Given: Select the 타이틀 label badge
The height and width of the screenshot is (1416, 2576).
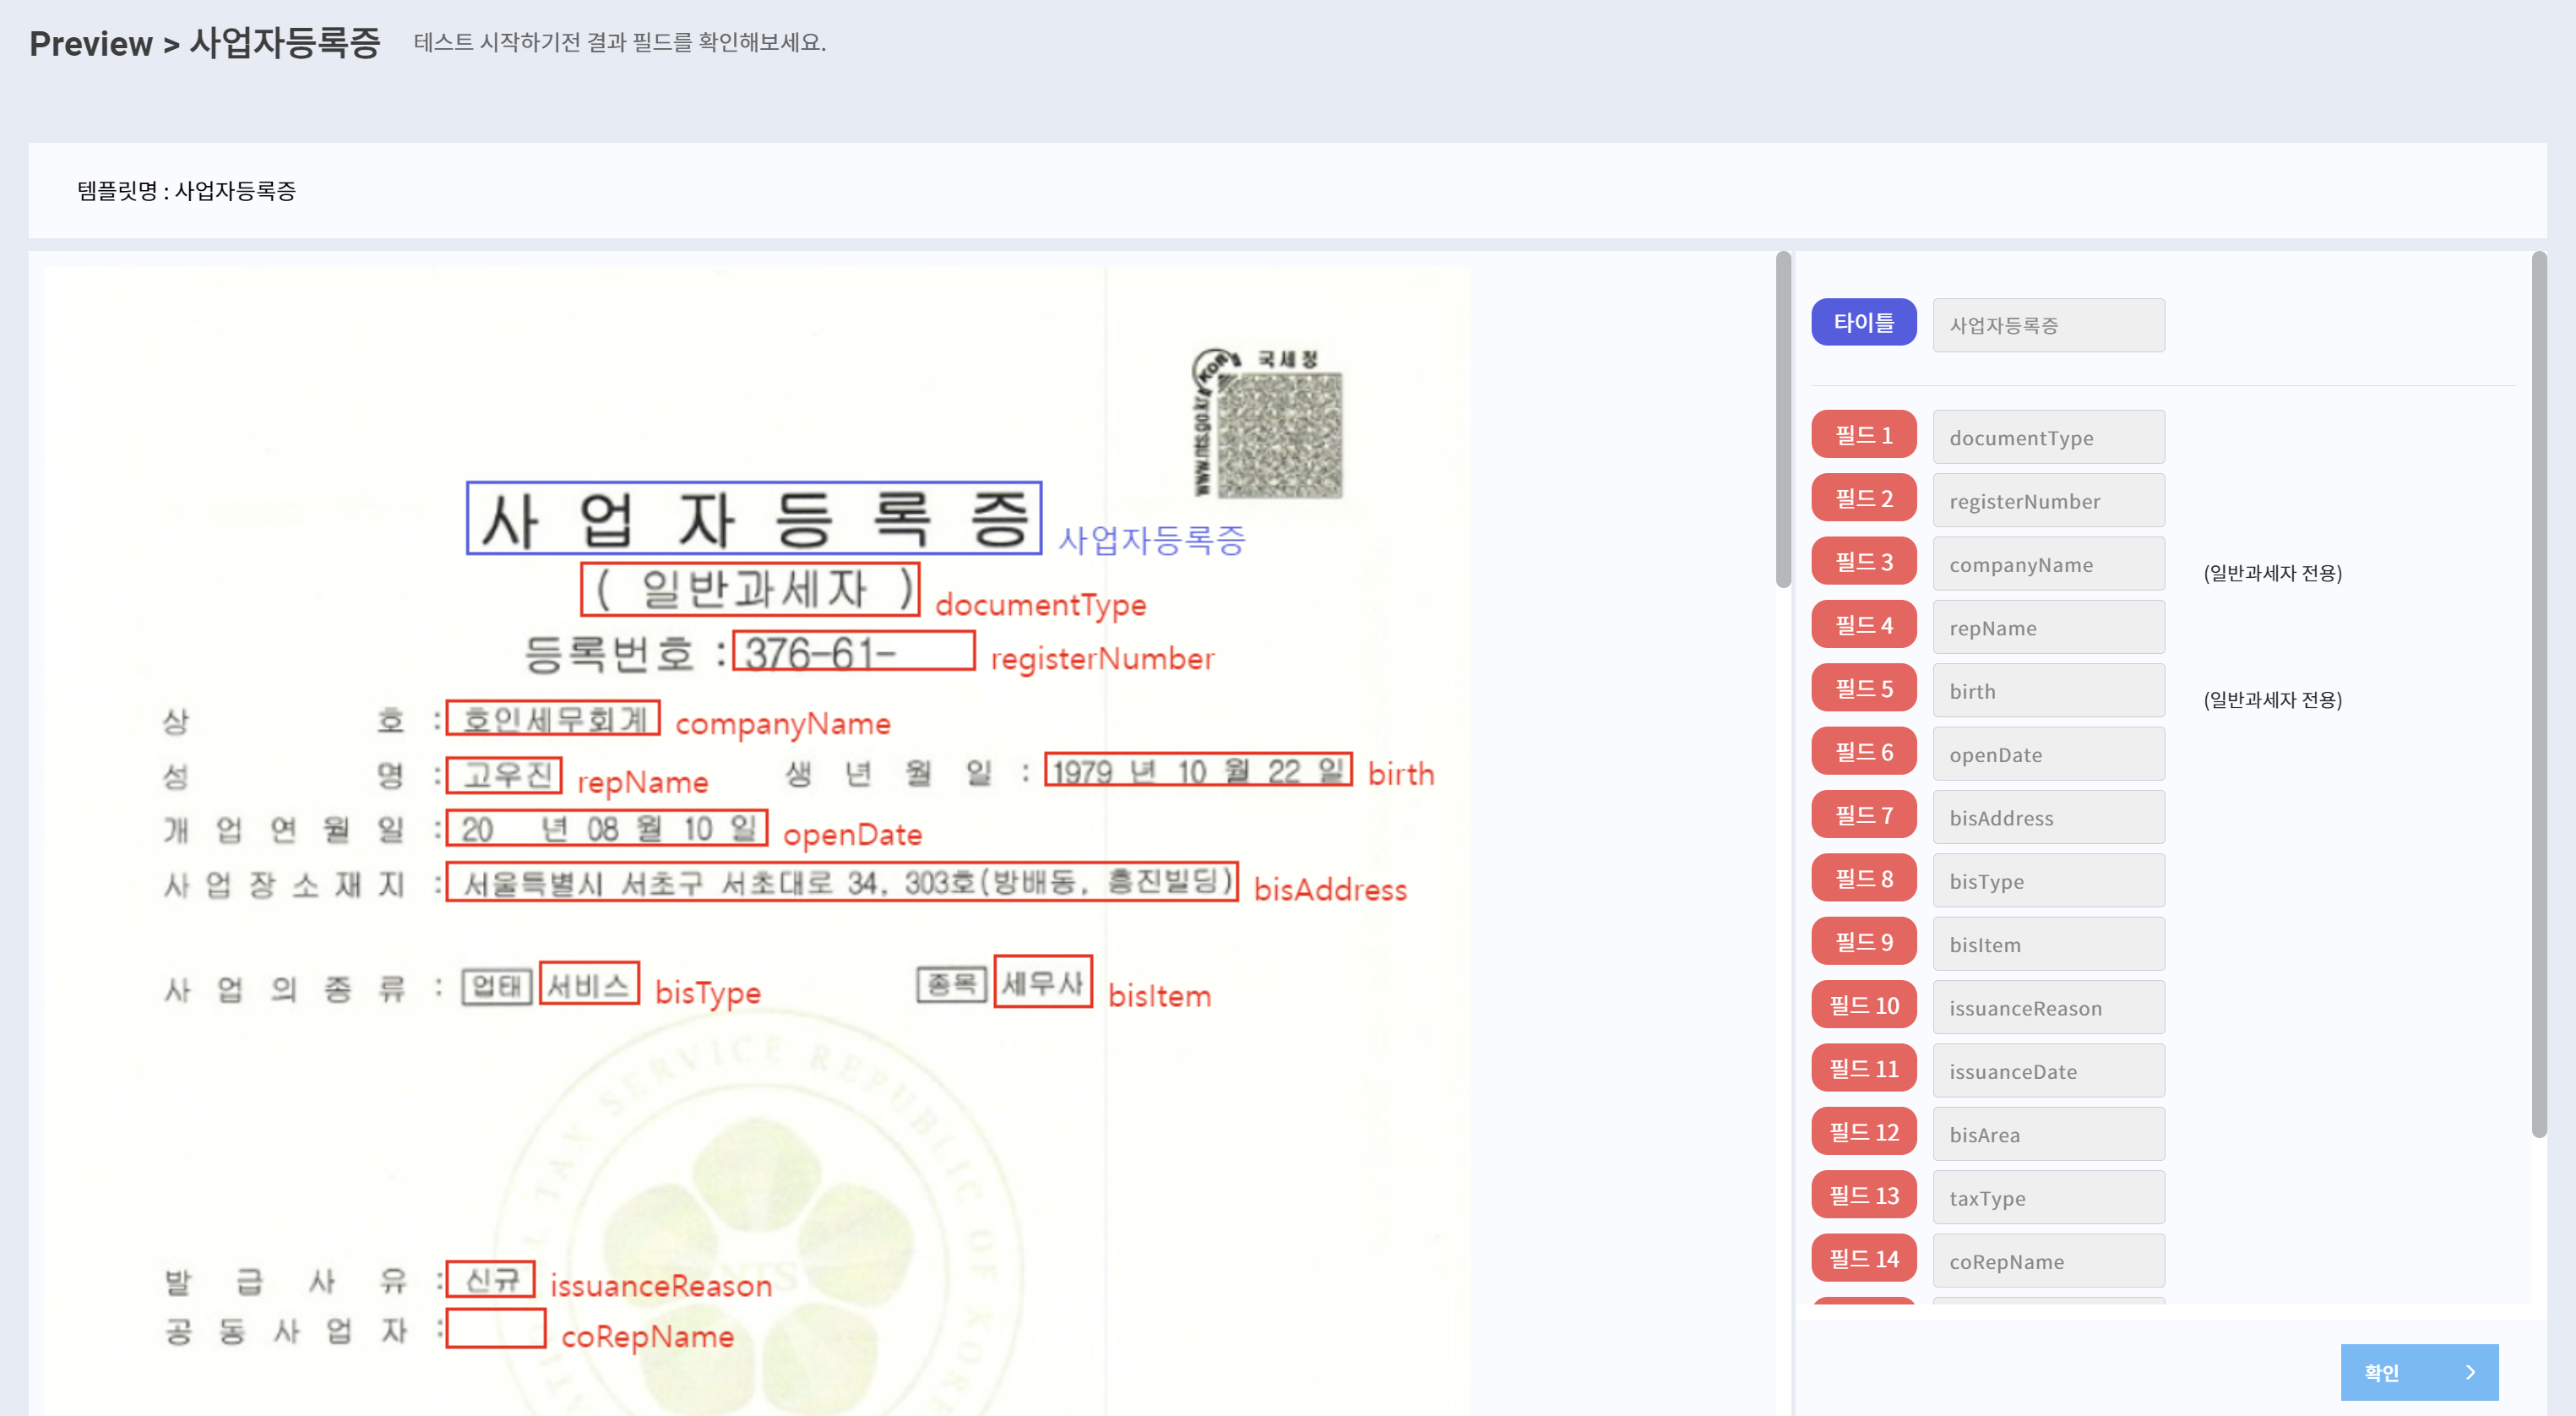Looking at the screenshot, I should 1863,323.
